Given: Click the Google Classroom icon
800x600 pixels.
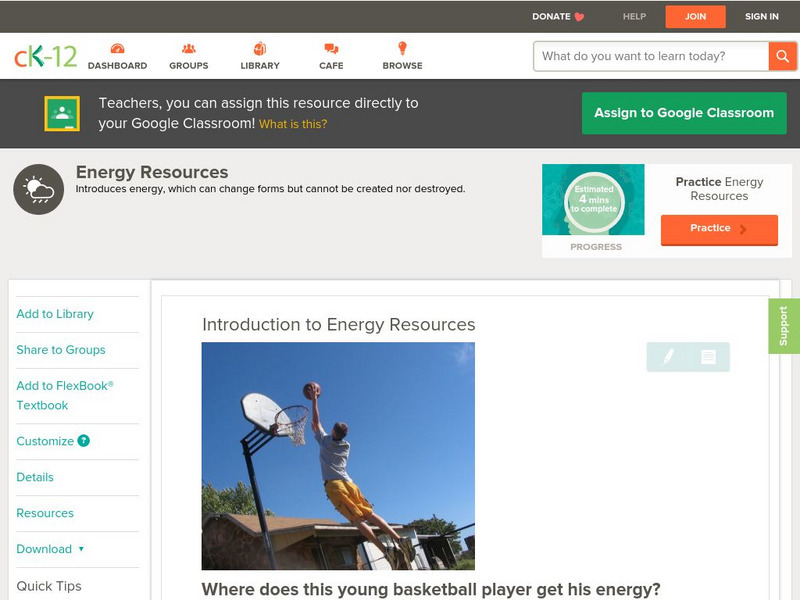Looking at the screenshot, I should [62, 113].
